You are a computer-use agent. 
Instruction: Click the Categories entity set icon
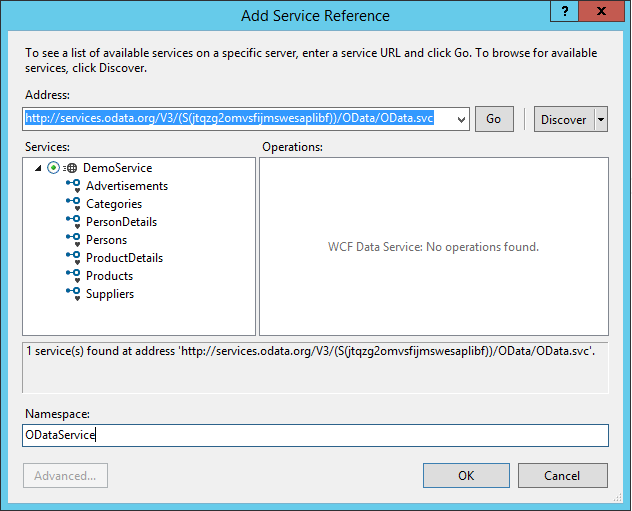tap(73, 204)
